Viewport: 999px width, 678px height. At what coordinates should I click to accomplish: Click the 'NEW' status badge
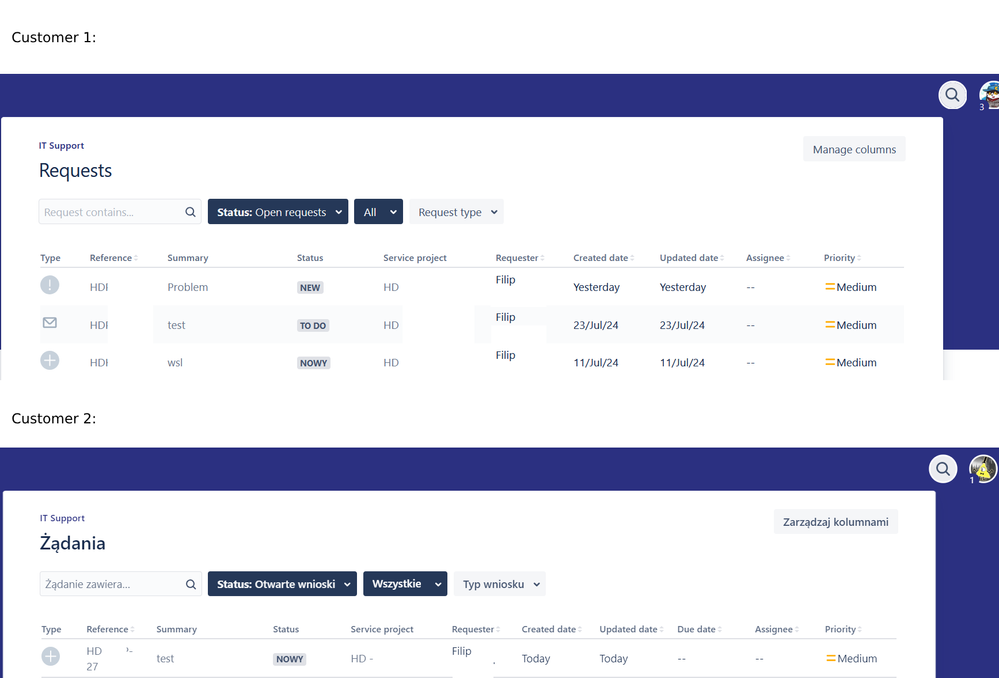(x=310, y=287)
